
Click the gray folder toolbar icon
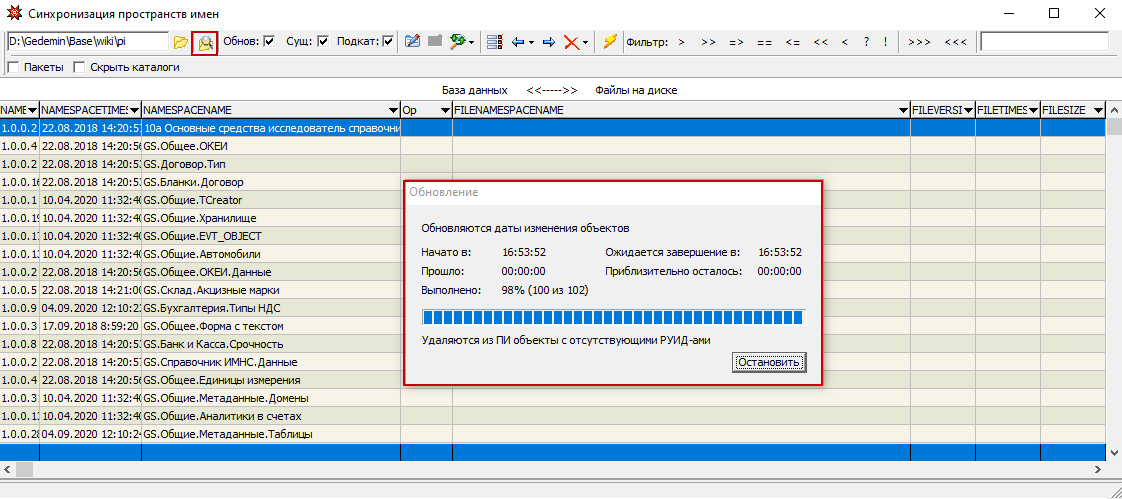435,42
